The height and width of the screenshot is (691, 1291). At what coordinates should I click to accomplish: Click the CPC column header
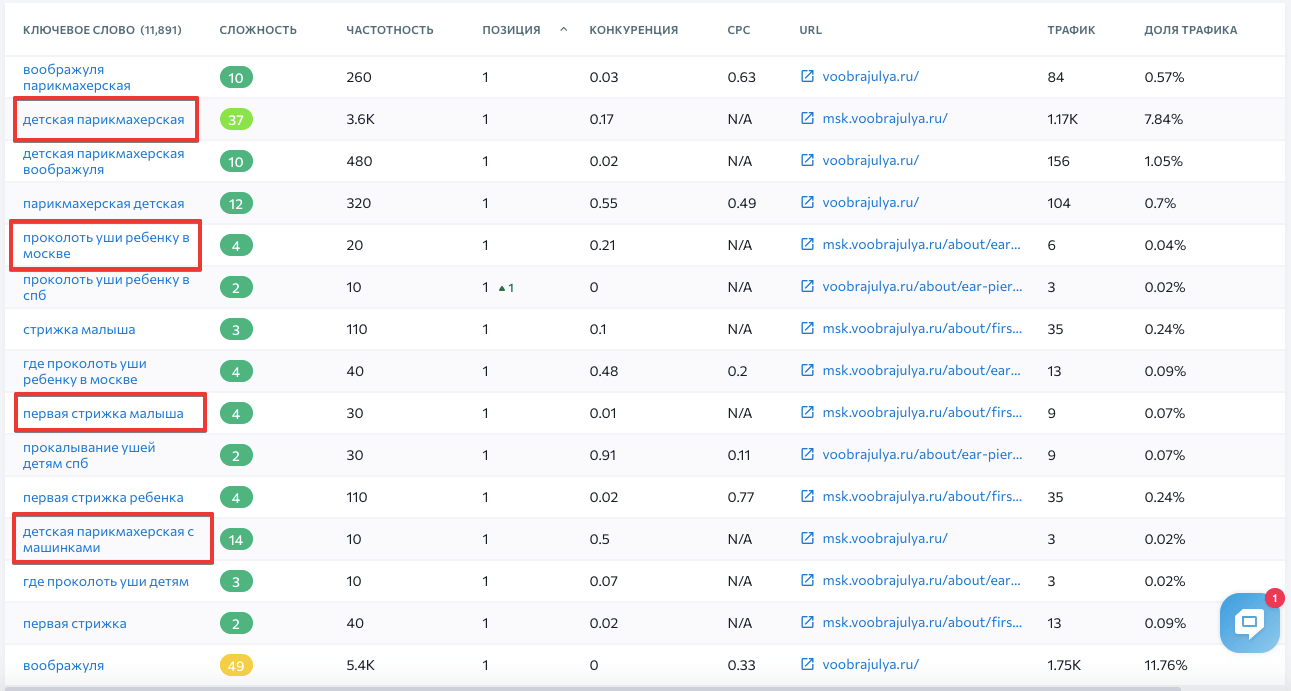tap(739, 30)
